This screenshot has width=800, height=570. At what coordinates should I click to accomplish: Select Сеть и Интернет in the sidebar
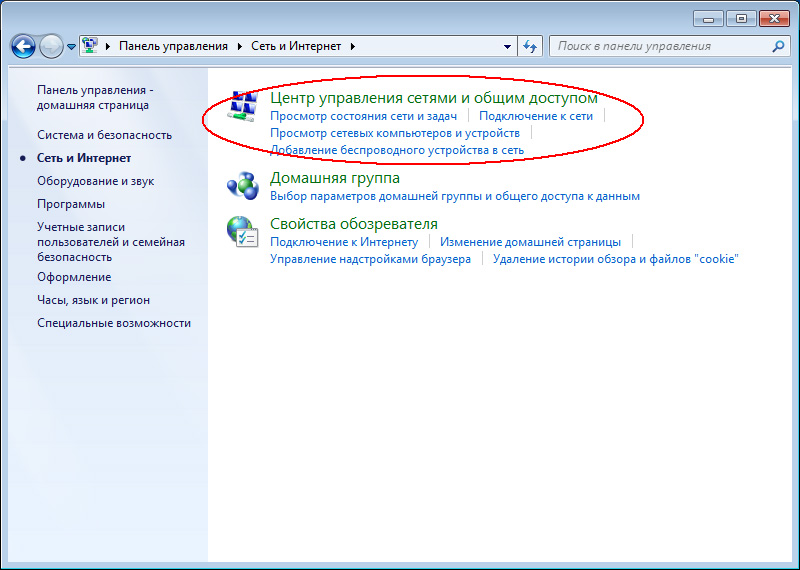[x=84, y=158]
